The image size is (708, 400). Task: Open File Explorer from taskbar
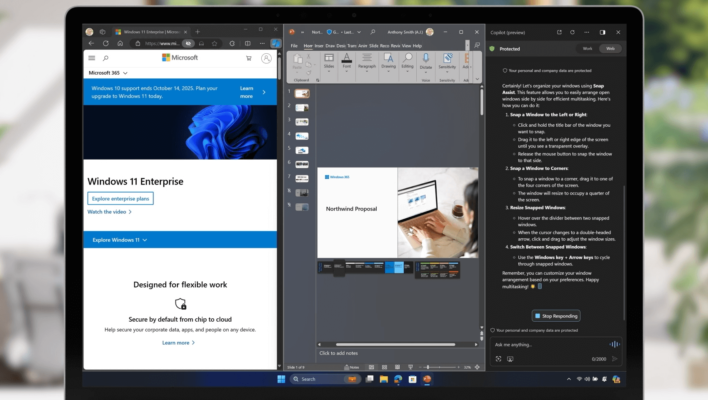[x=384, y=379]
